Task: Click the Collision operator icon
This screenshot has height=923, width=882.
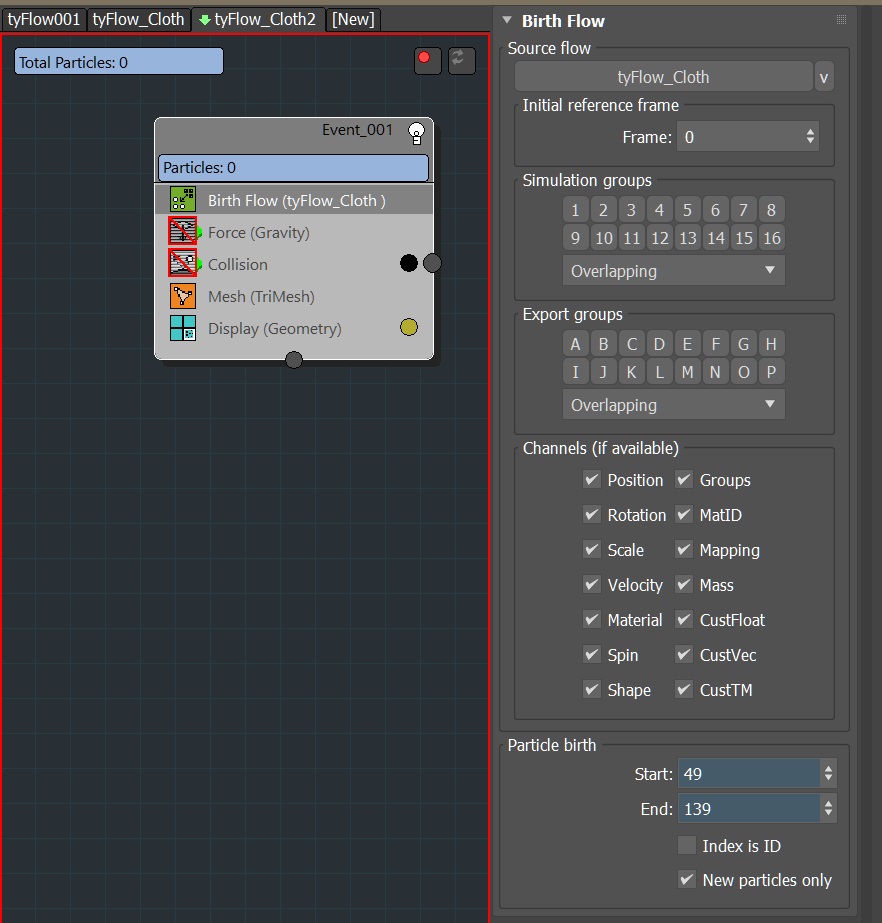Action: [182, 264]
